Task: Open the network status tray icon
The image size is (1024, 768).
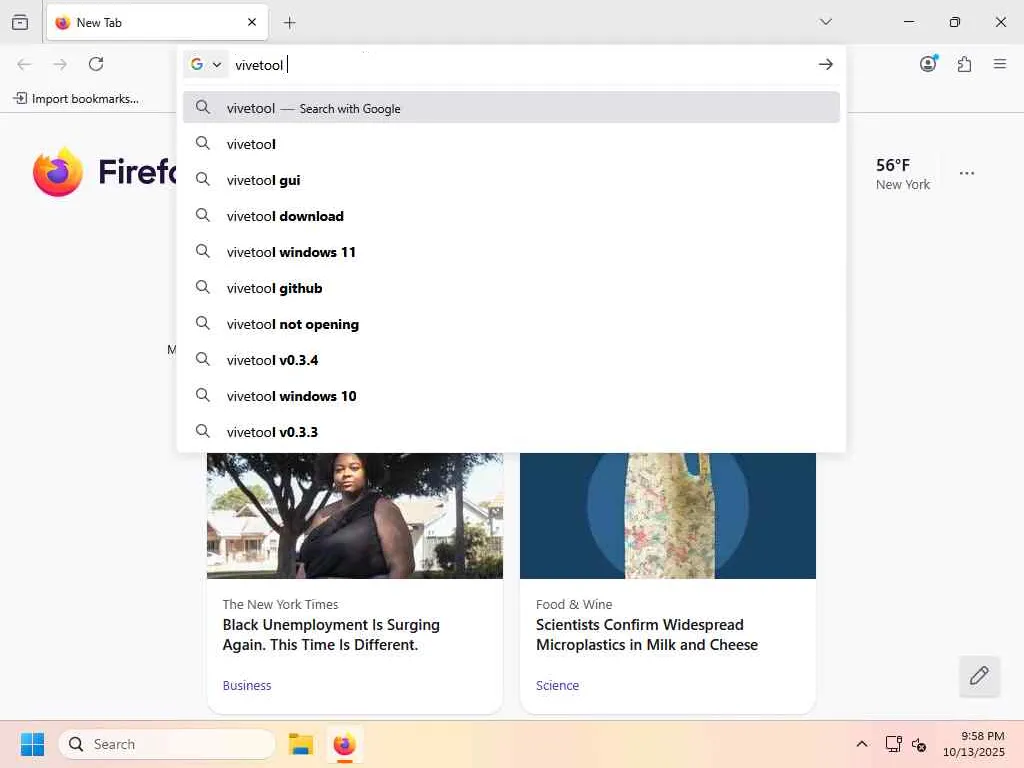Action: click(x=893, y=744)
